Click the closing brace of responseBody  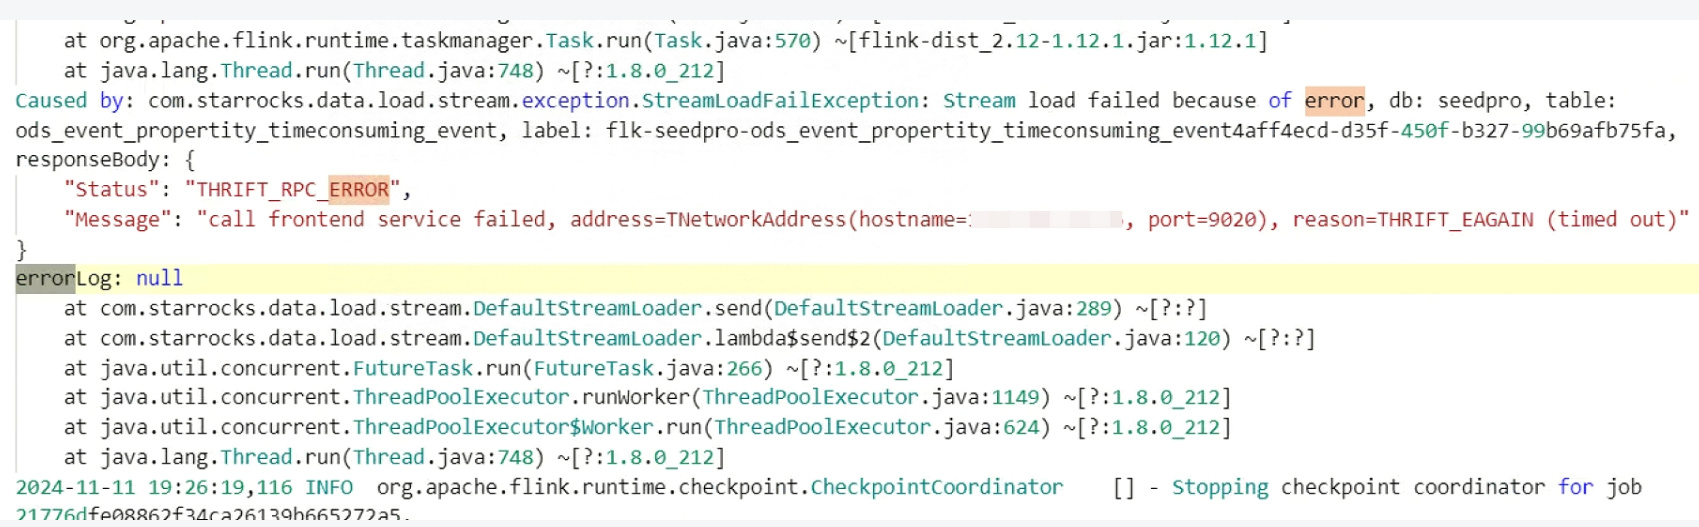tap(21, 249)
